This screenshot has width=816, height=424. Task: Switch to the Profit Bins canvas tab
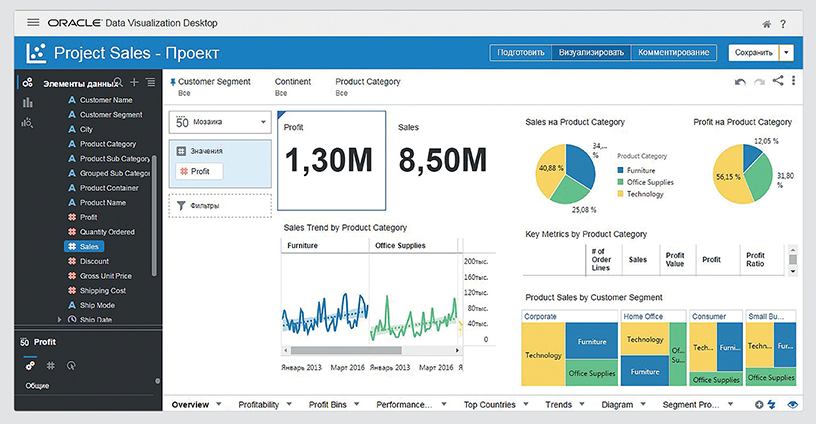click(327, 404)
